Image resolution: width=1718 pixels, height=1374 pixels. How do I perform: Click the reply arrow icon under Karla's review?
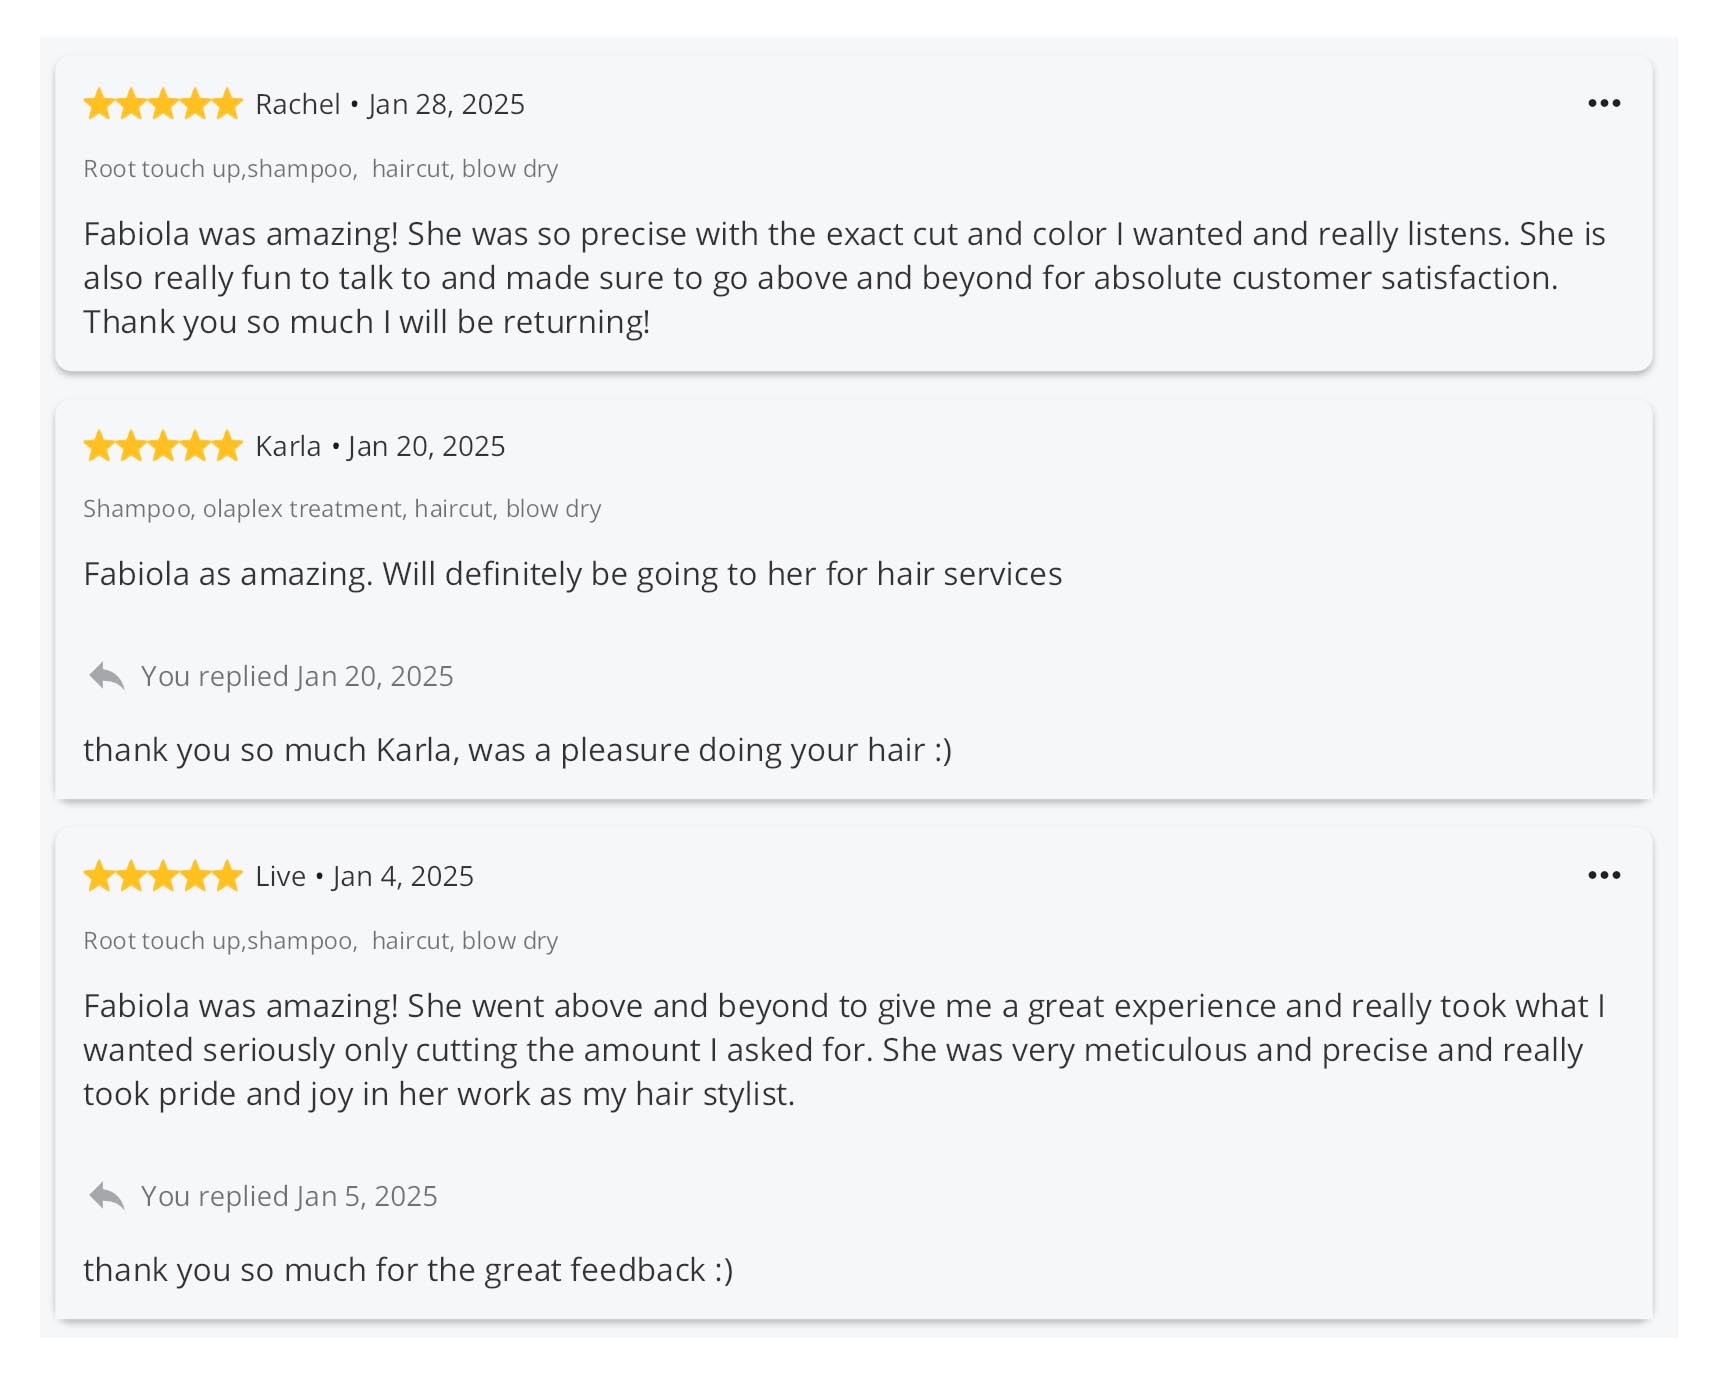point(106,677)
